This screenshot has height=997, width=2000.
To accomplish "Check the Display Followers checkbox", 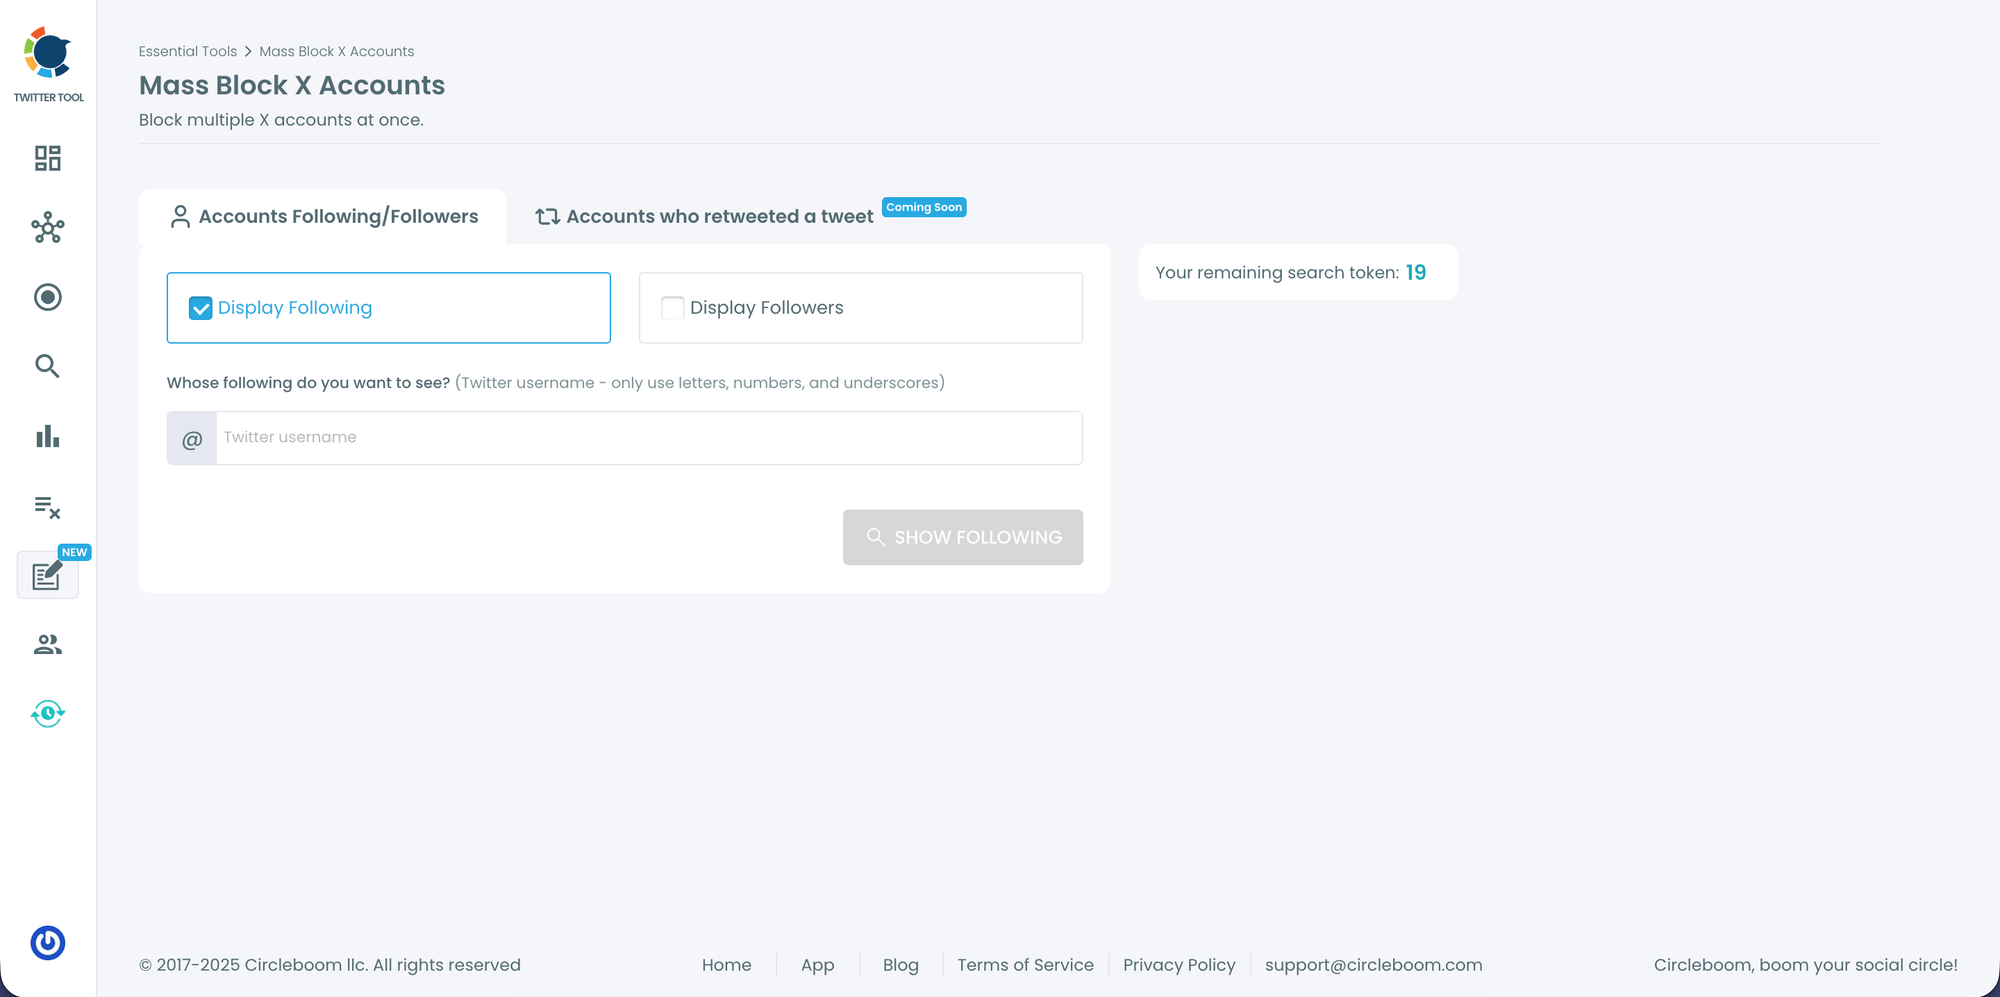I will (x=673, y=308).
